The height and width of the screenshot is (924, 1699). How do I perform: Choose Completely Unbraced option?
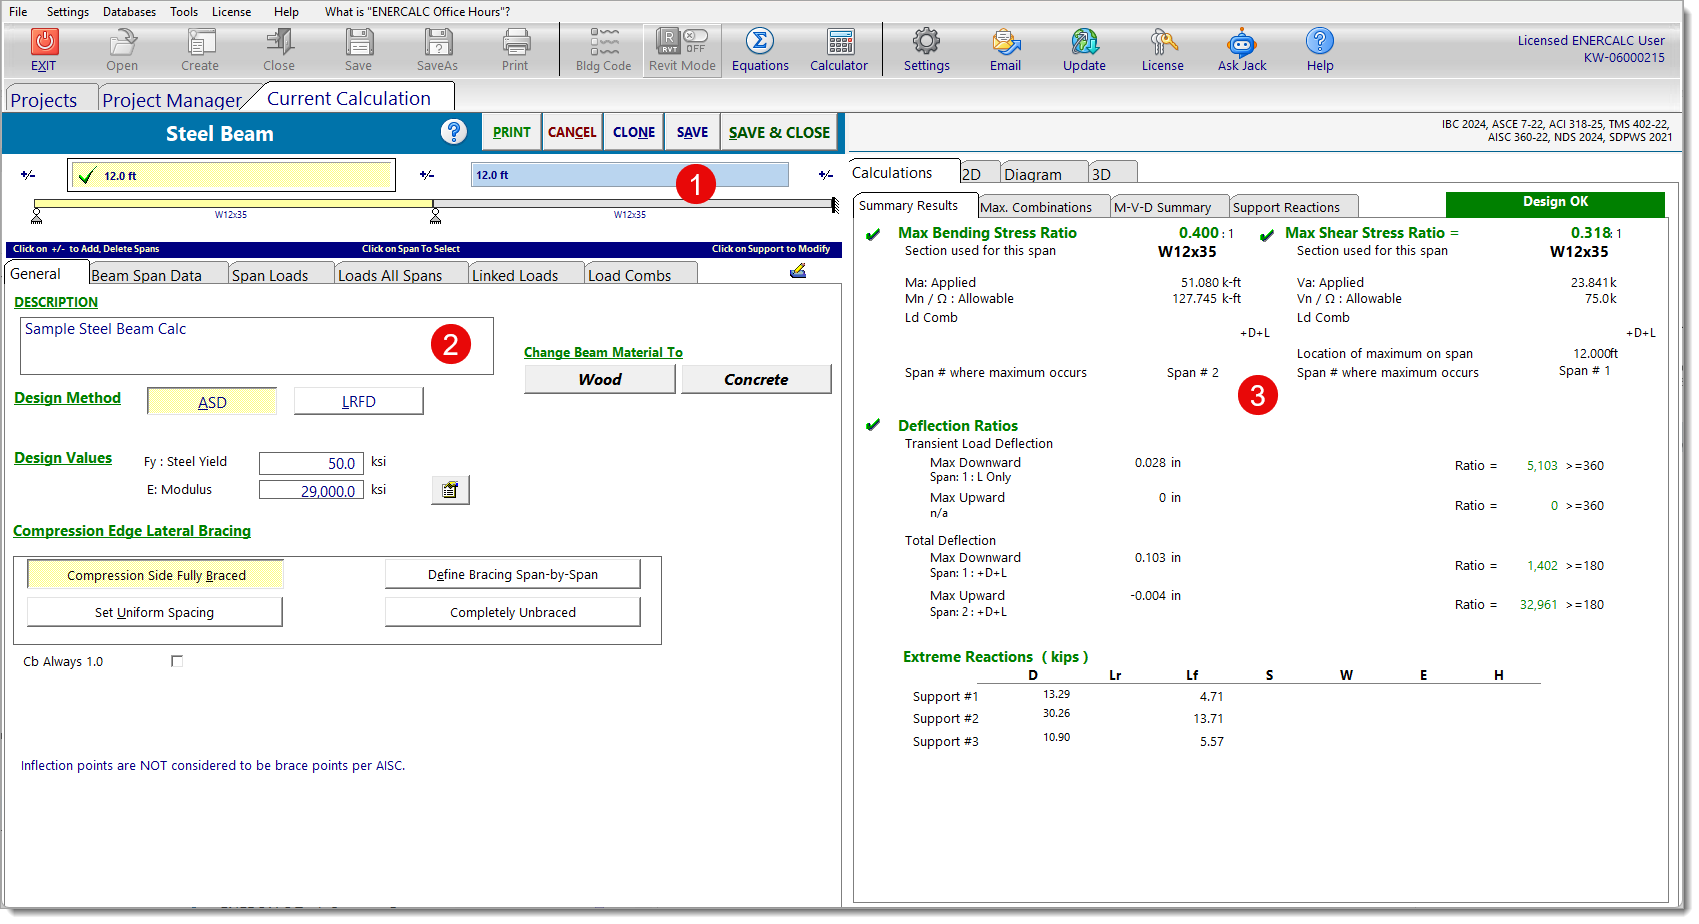(513, 612)
